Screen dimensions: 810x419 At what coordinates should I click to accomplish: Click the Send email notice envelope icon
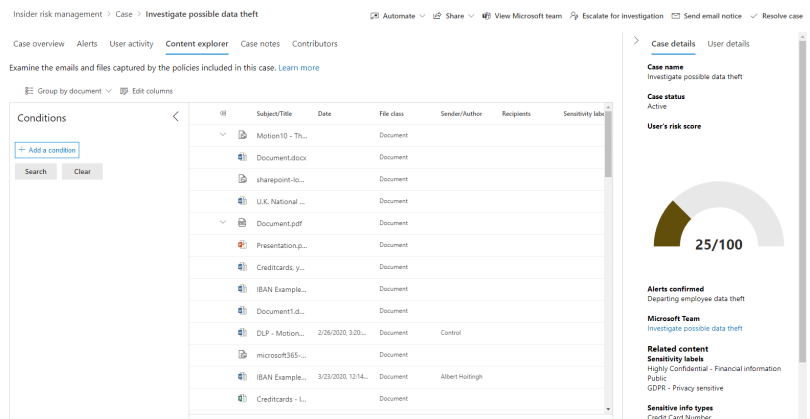click(x=676, y=16)
